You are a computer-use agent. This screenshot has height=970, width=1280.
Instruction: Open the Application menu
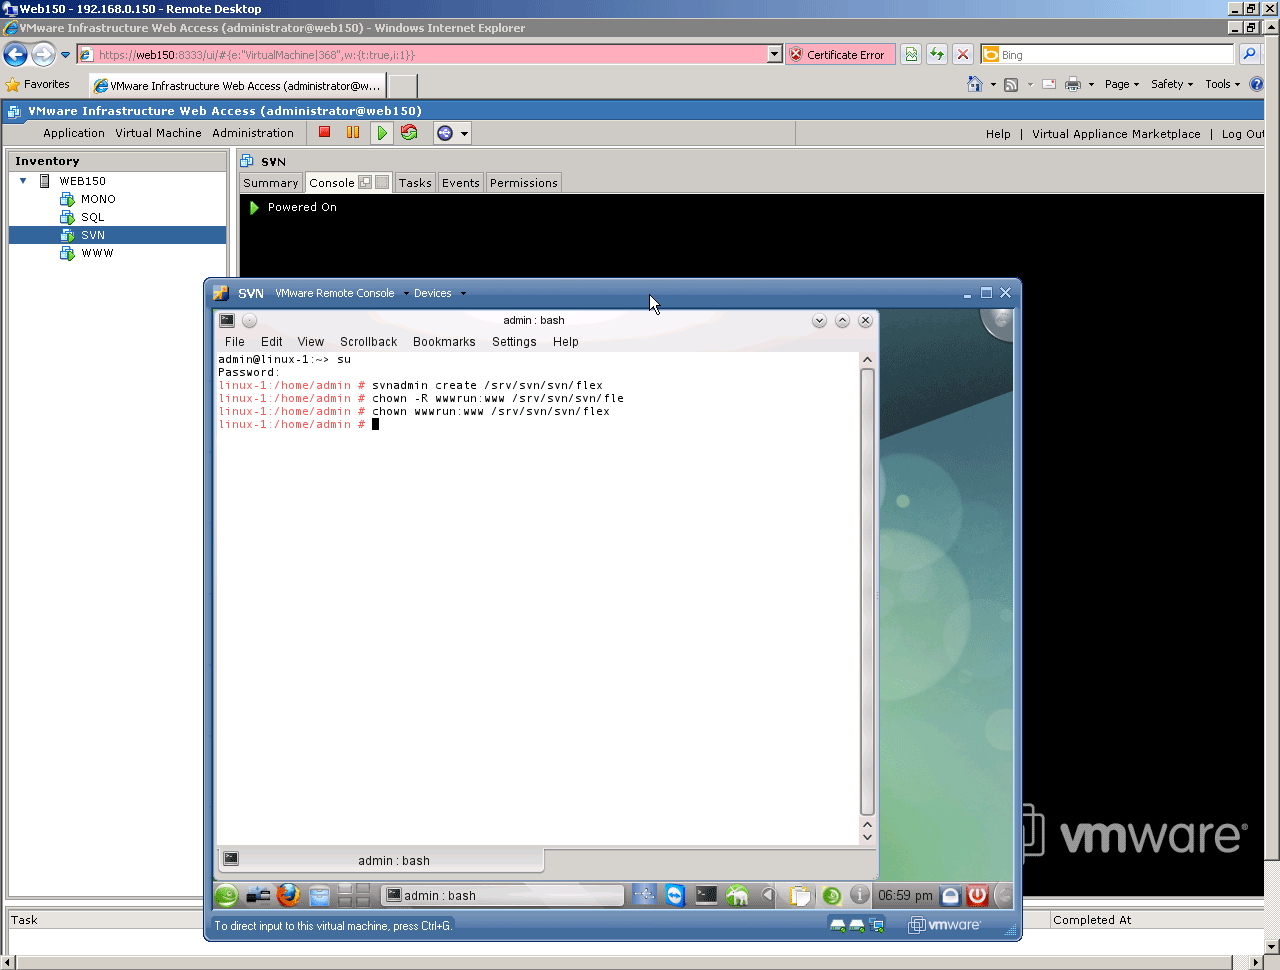(x=74, y=133)
